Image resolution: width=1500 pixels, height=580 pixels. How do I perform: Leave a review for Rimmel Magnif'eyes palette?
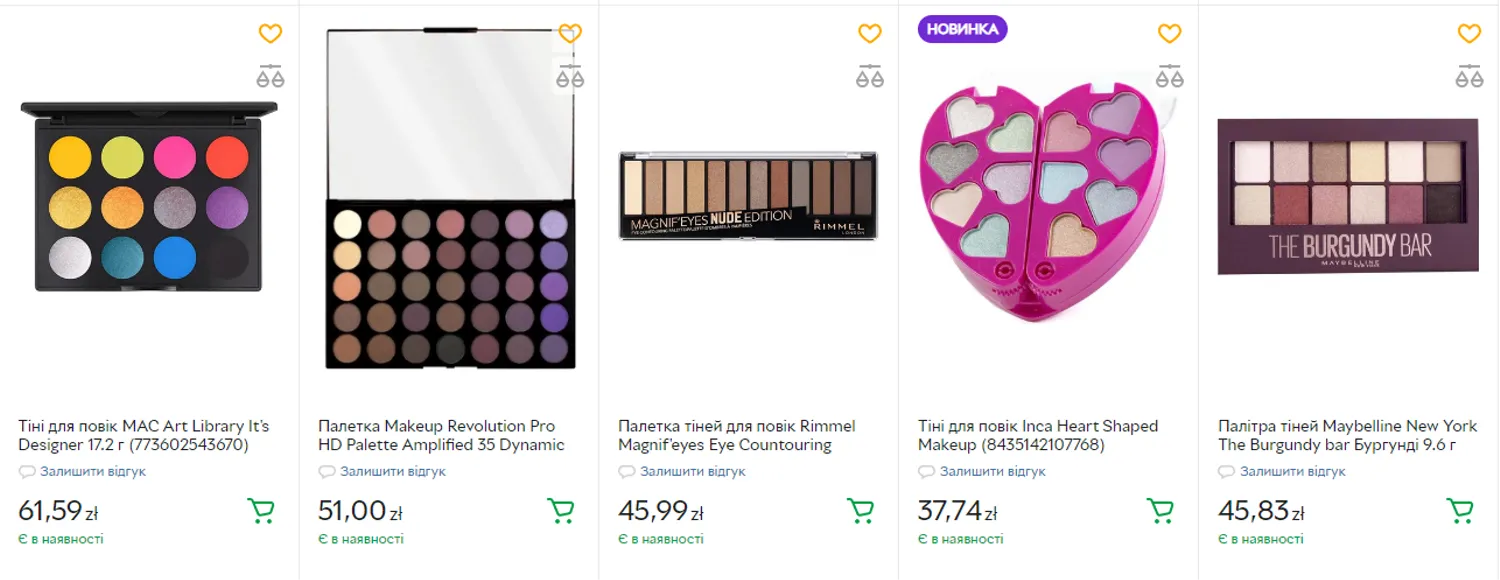pos(692,471)
